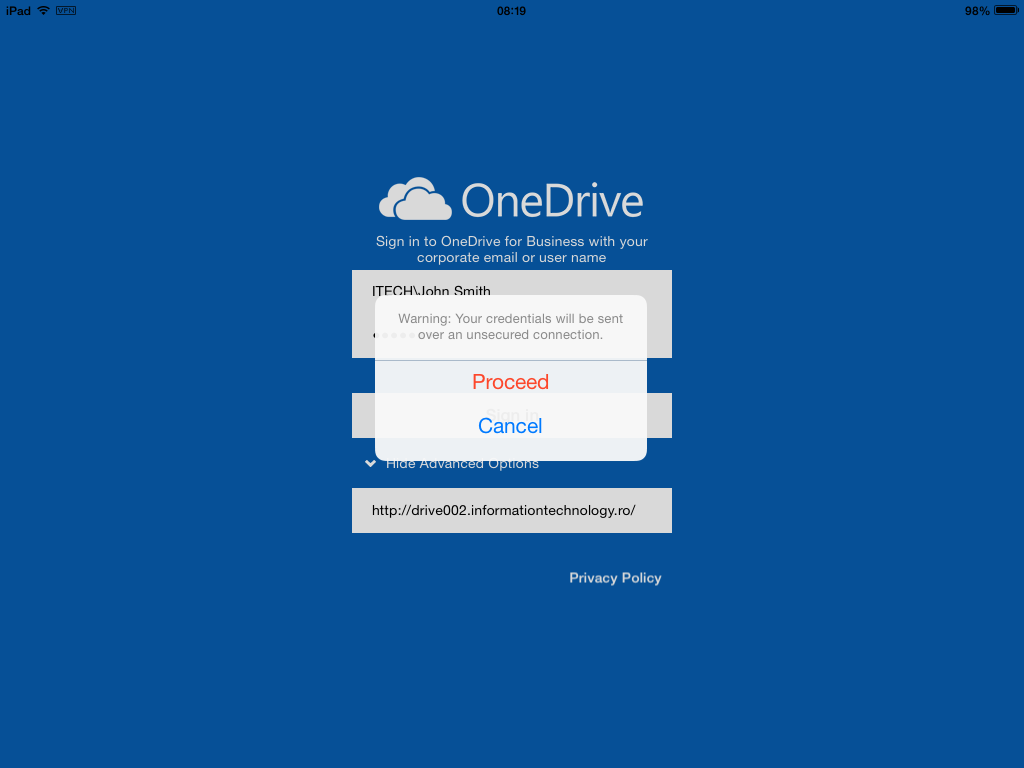Click the 'Sign in to OneDrive for Business' text

(511, 249)
